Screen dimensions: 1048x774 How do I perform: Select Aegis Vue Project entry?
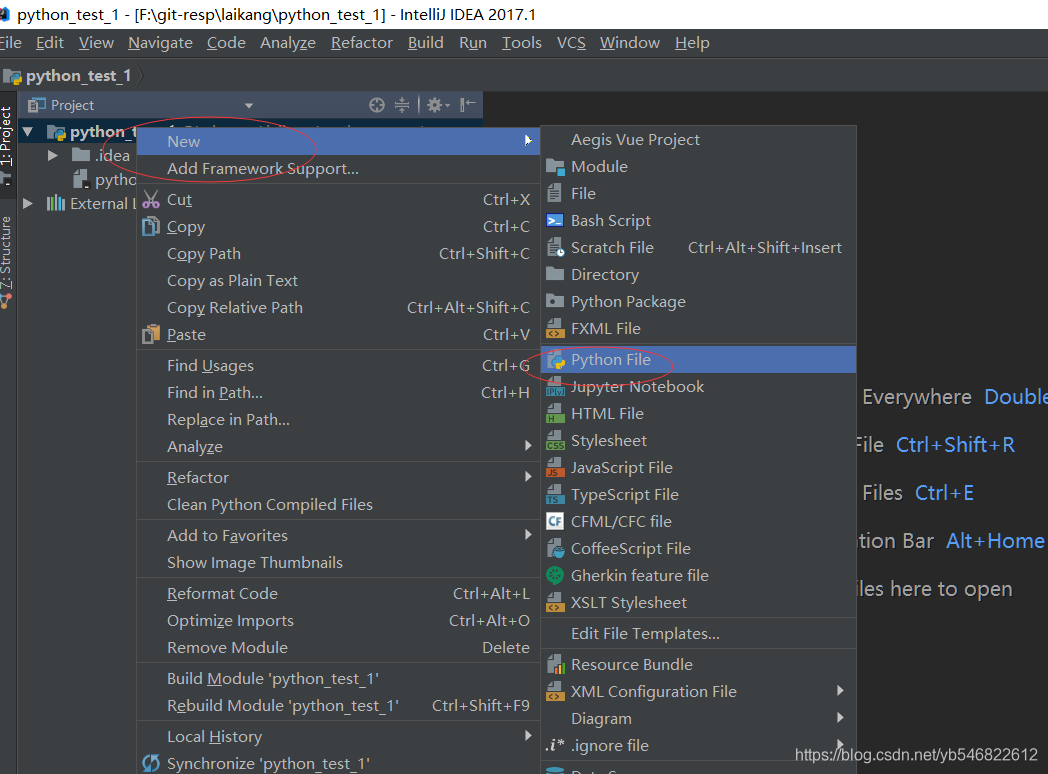tap(698, 140)
